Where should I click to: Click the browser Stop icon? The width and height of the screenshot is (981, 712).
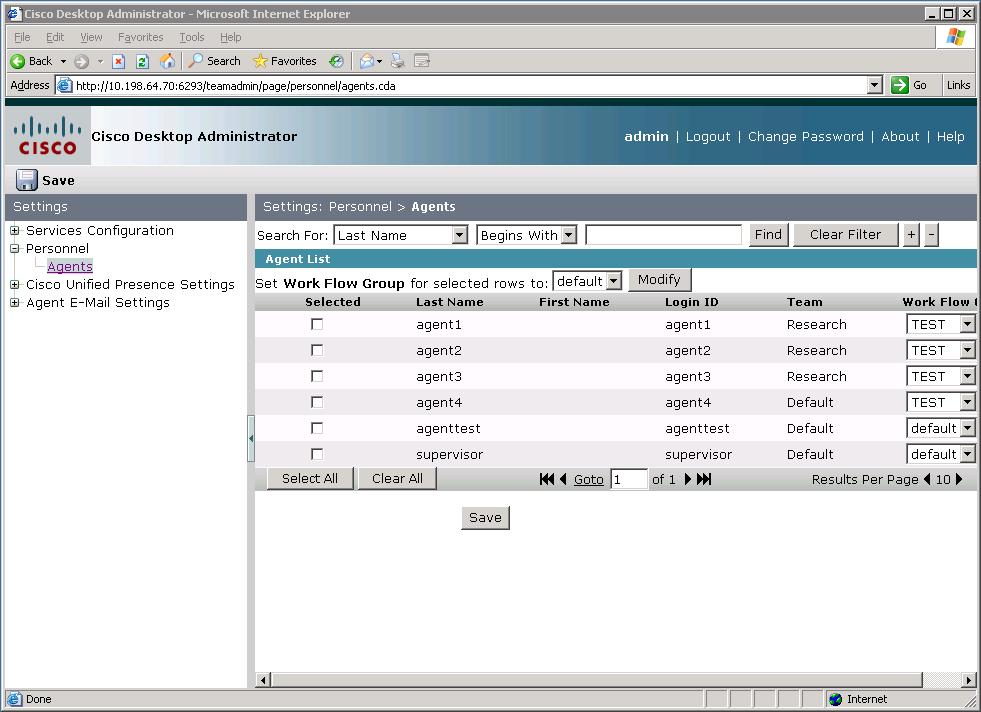118,61
